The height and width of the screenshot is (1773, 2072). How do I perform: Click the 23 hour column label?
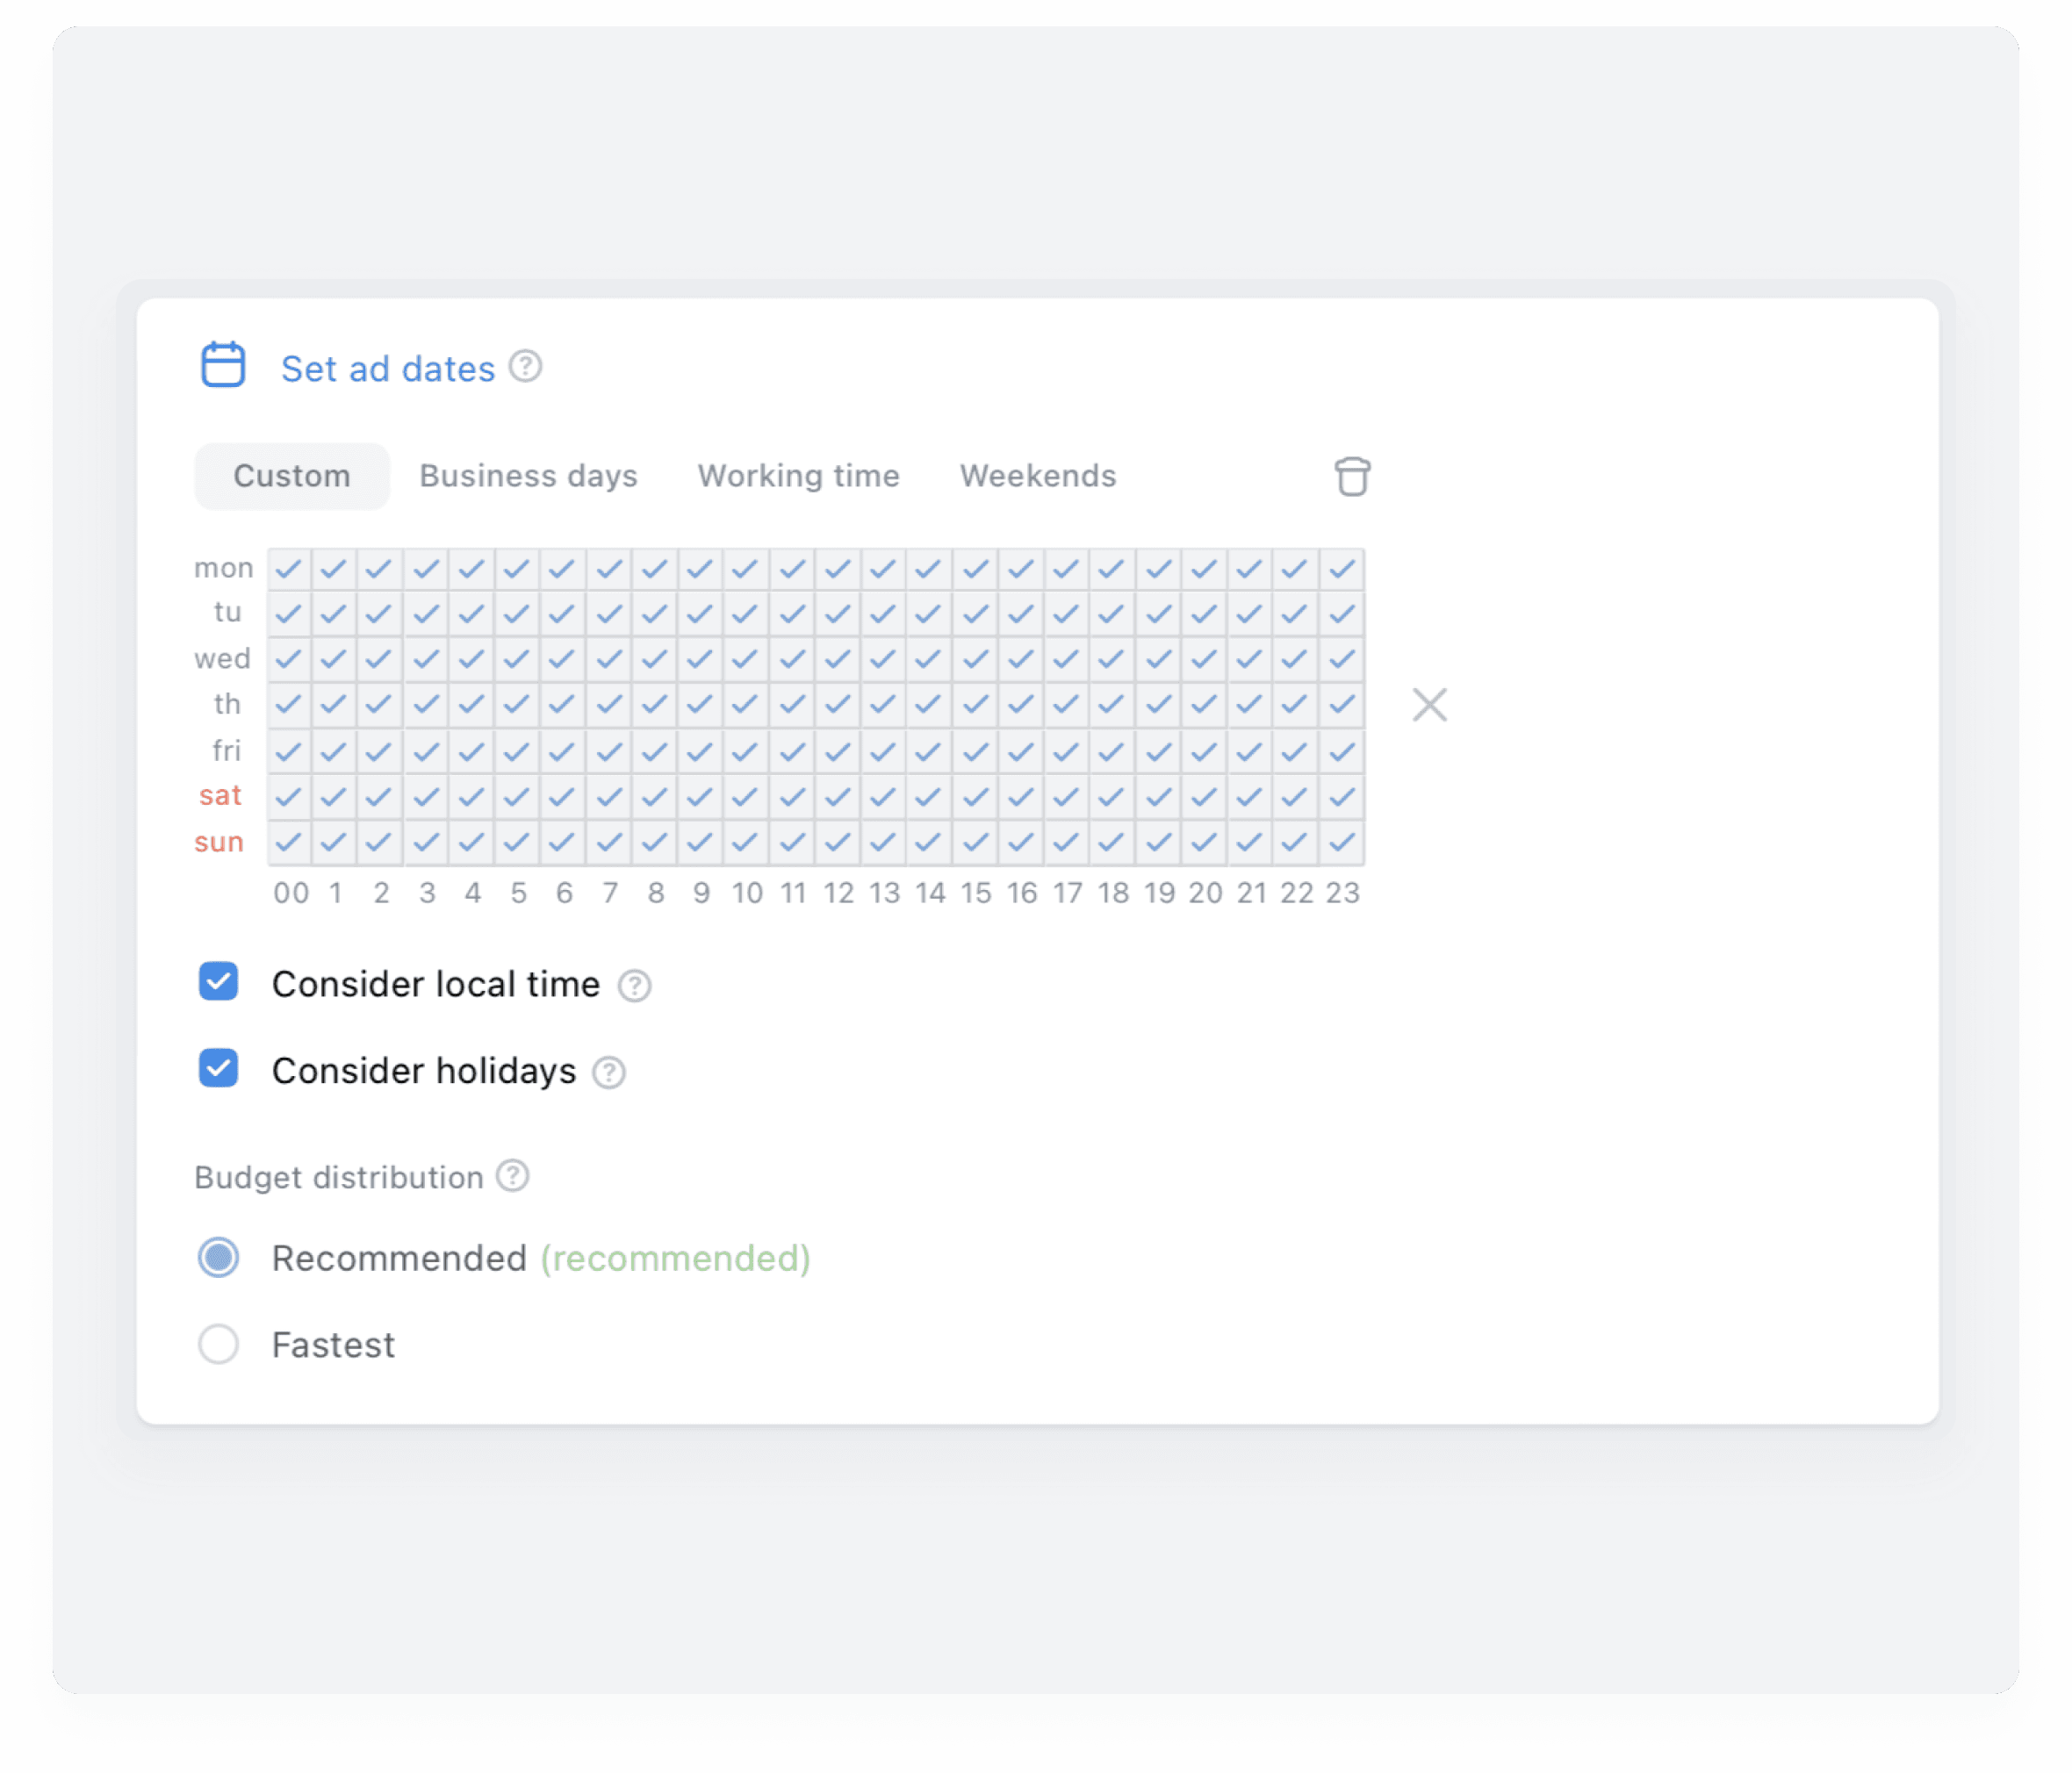click(x=1342, y=893)
